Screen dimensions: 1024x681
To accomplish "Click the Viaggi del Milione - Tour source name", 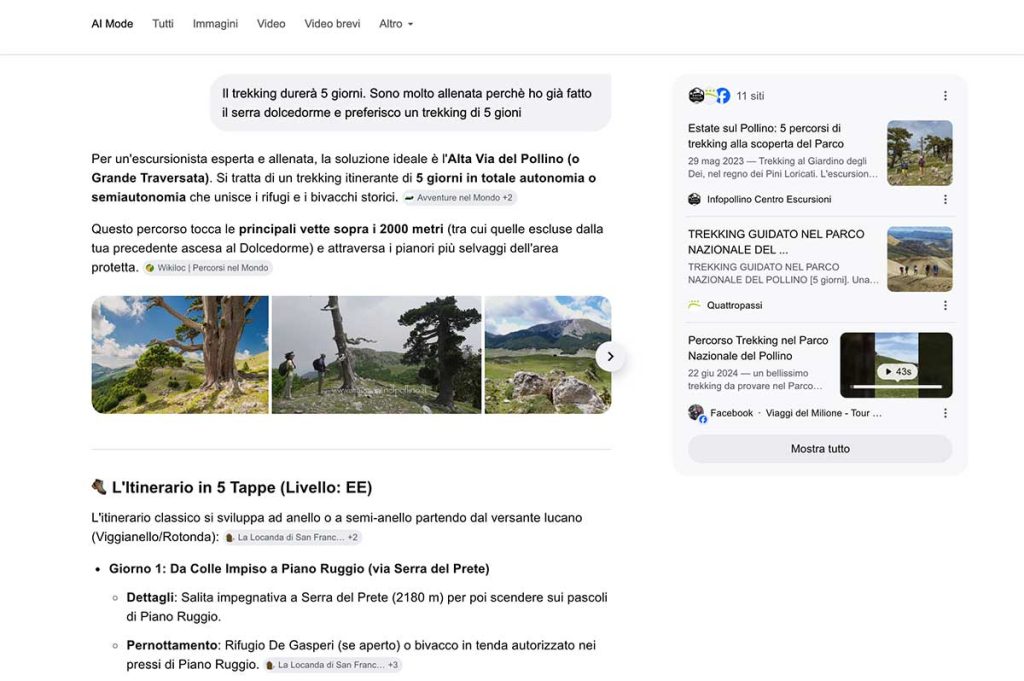I will click(x=824, y=413).
